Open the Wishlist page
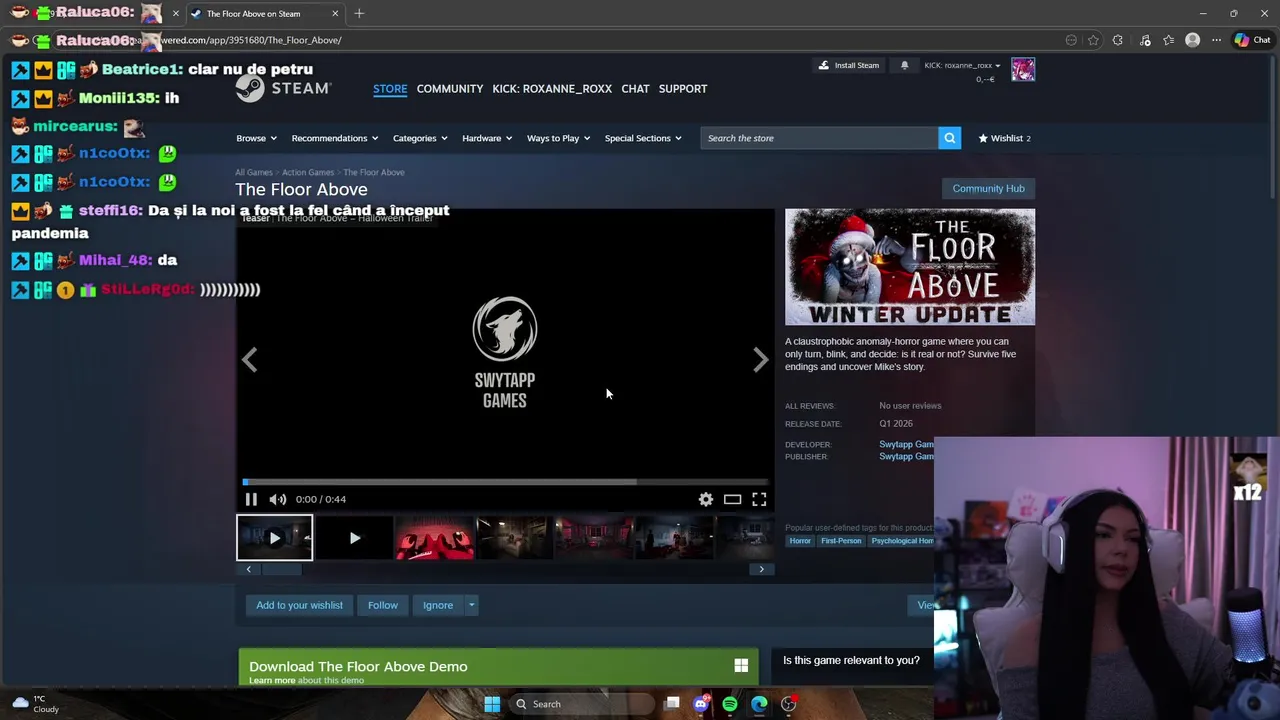The height and width of the screenshot is (720, 1280). tap(1004, 138)
